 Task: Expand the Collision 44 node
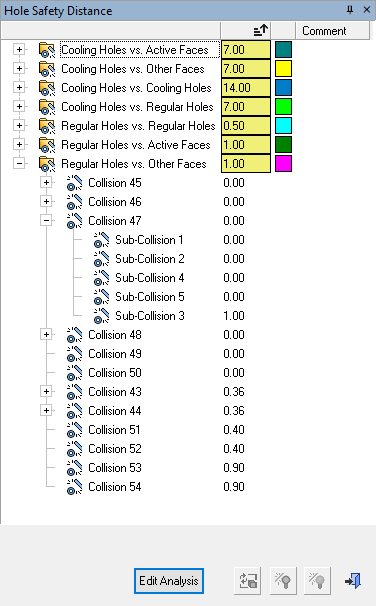click(46, 410)
